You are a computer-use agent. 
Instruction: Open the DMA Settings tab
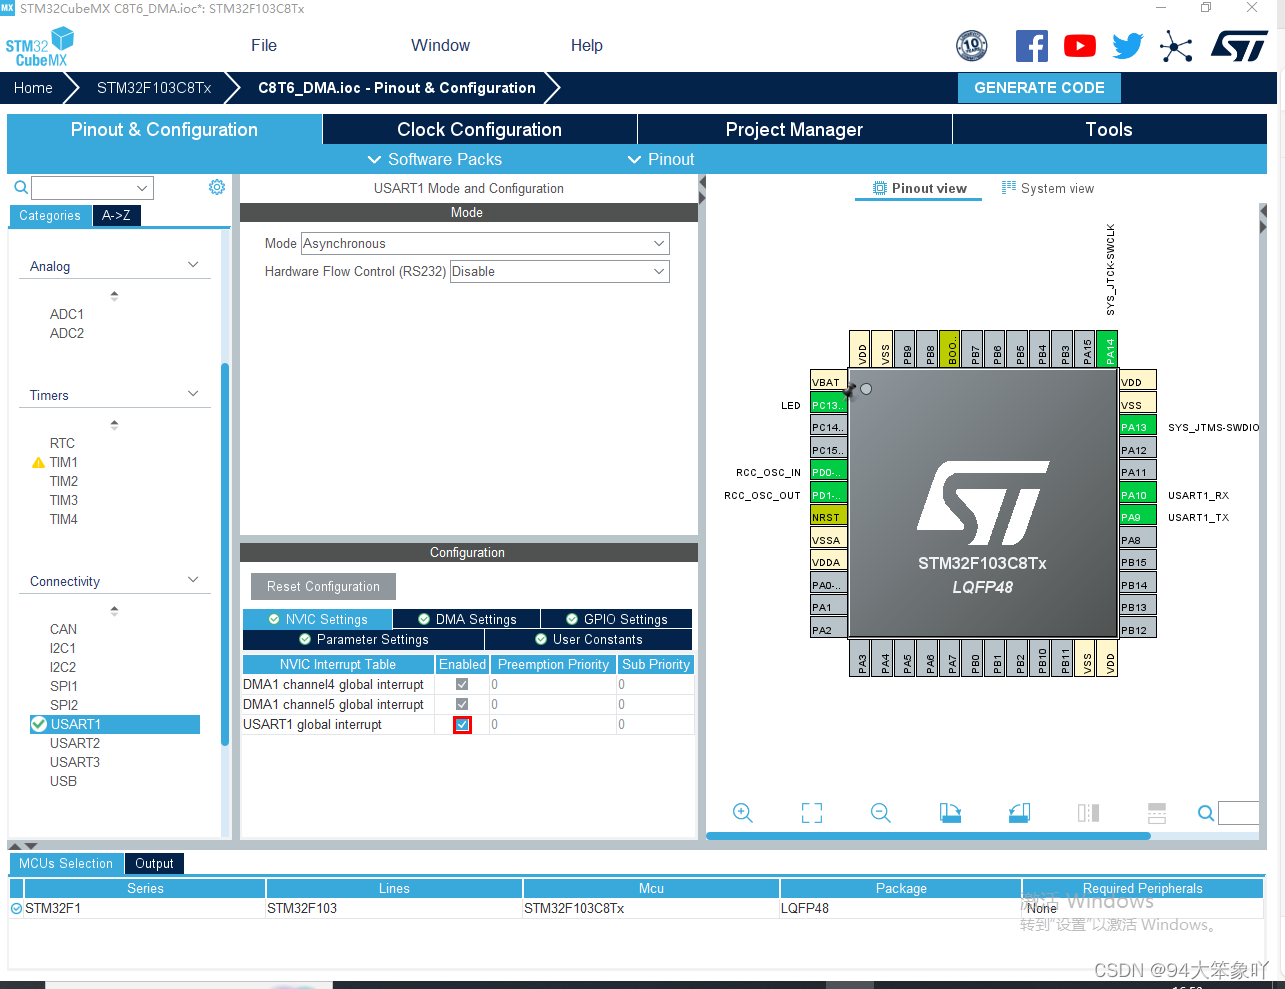466,618
